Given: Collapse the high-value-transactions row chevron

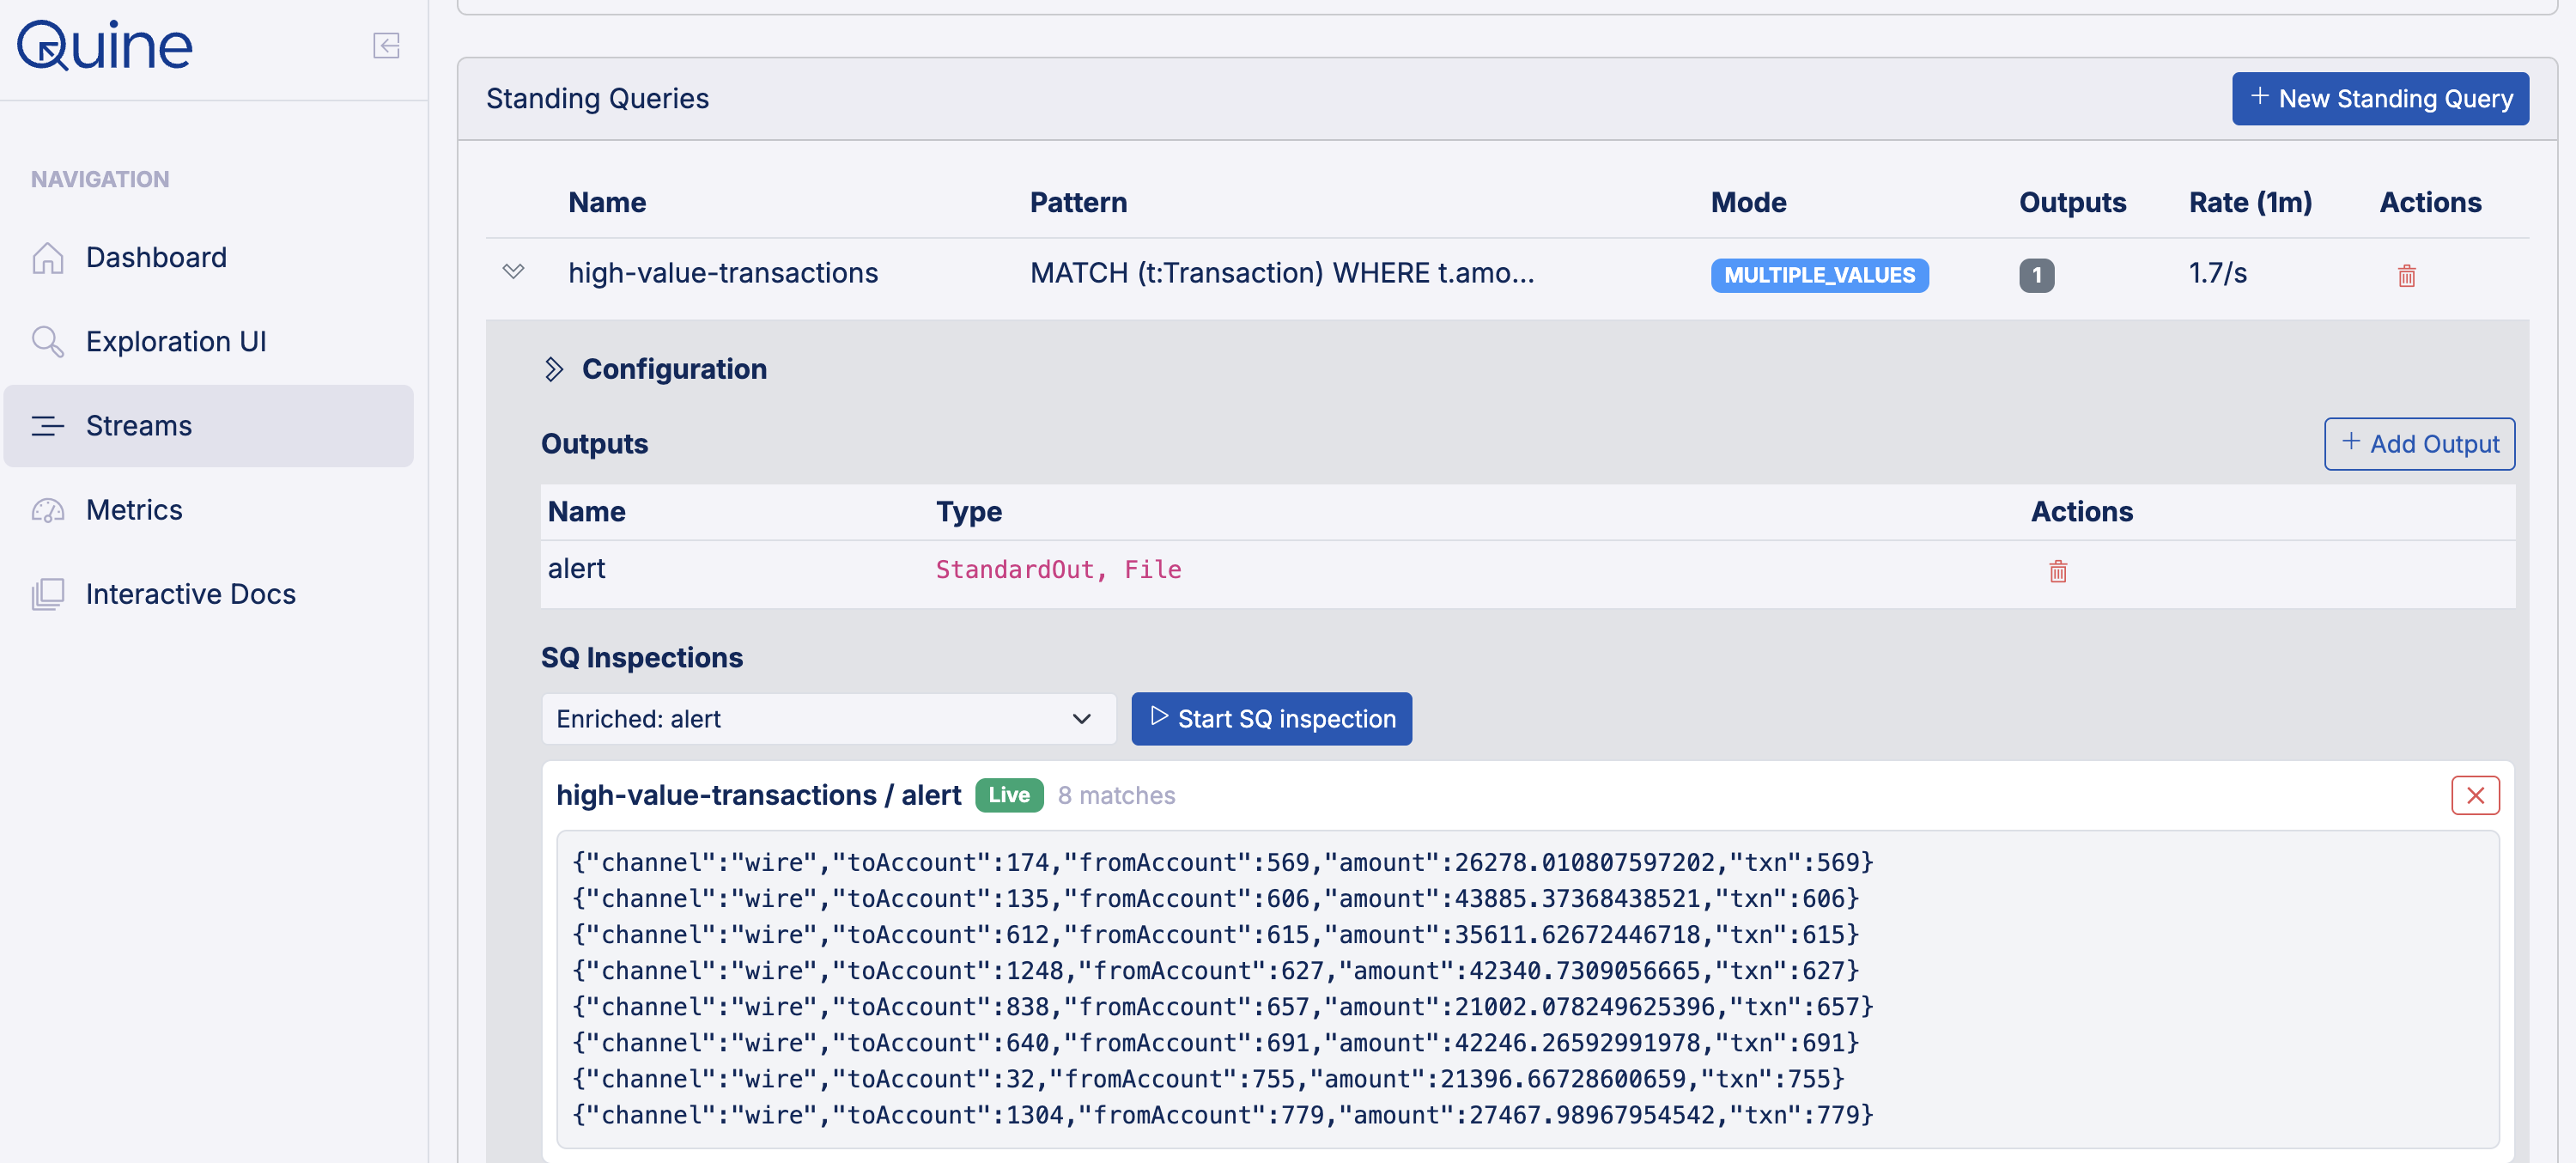Looking at the screenshot, I should pyautogui.click(x=513, y=272).
